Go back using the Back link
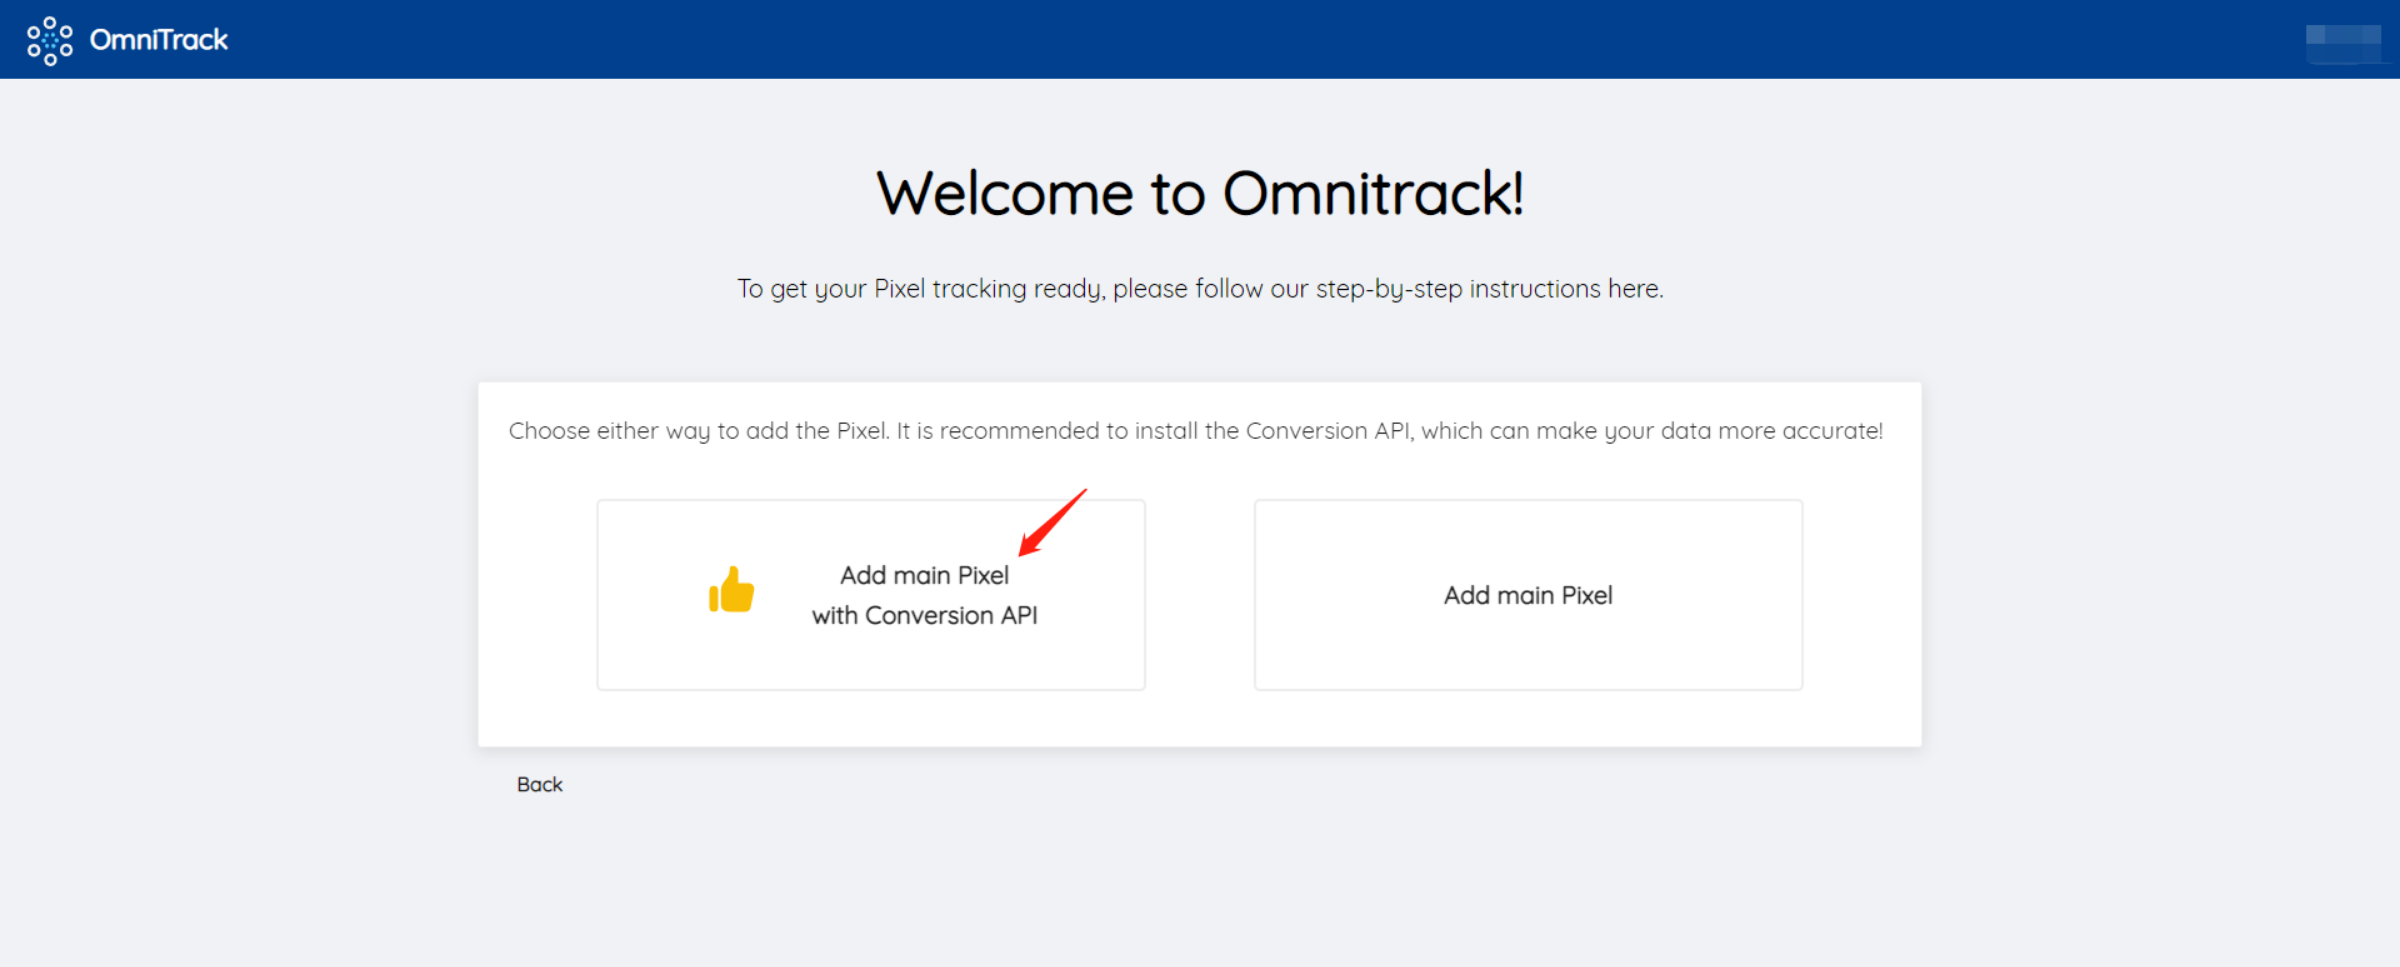The image size is (2400, 967). pyautogui.click(x=540, y=785)
